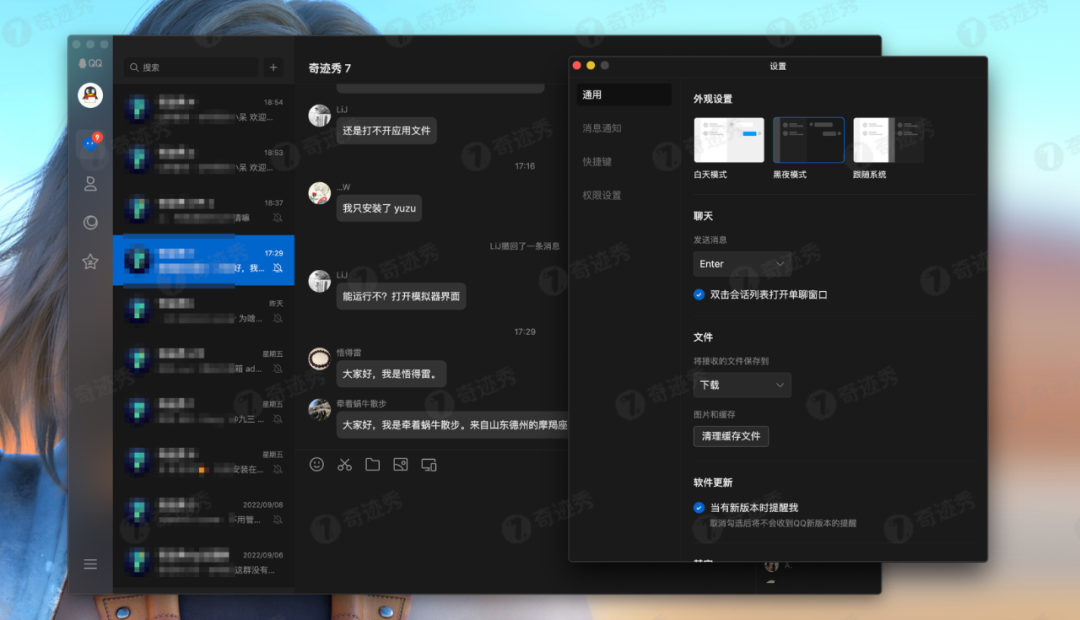This screenshot has width=1080, height=620.
Task: Close the 设置 window with red button
Action: tap(577, 65)
